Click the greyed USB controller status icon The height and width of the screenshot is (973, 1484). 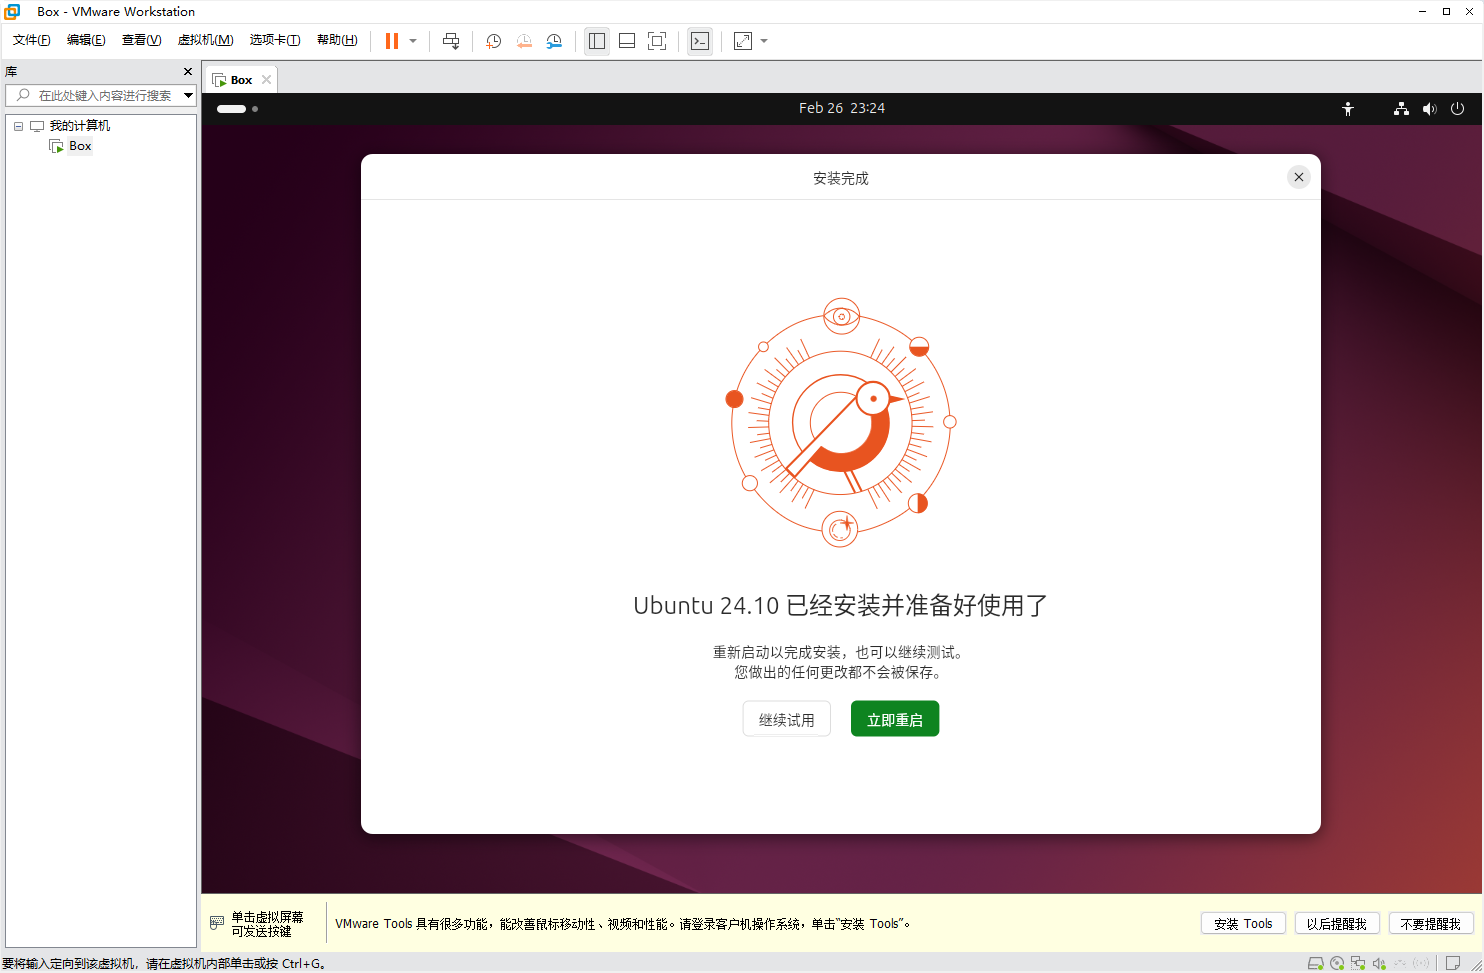click(1400, 964)
